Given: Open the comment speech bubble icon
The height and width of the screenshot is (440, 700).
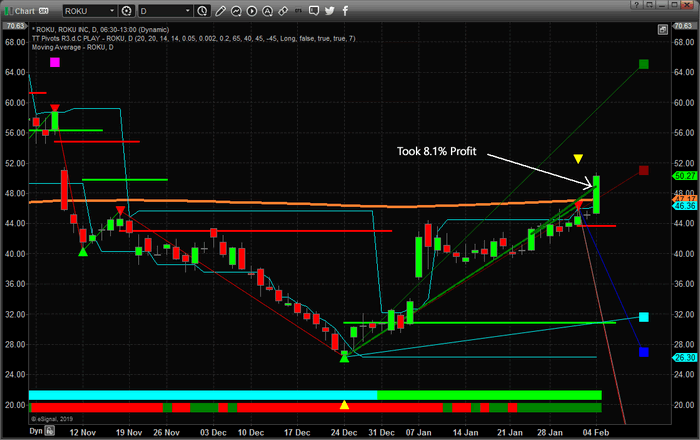Looking at the screenshot, I should [314, 11].
